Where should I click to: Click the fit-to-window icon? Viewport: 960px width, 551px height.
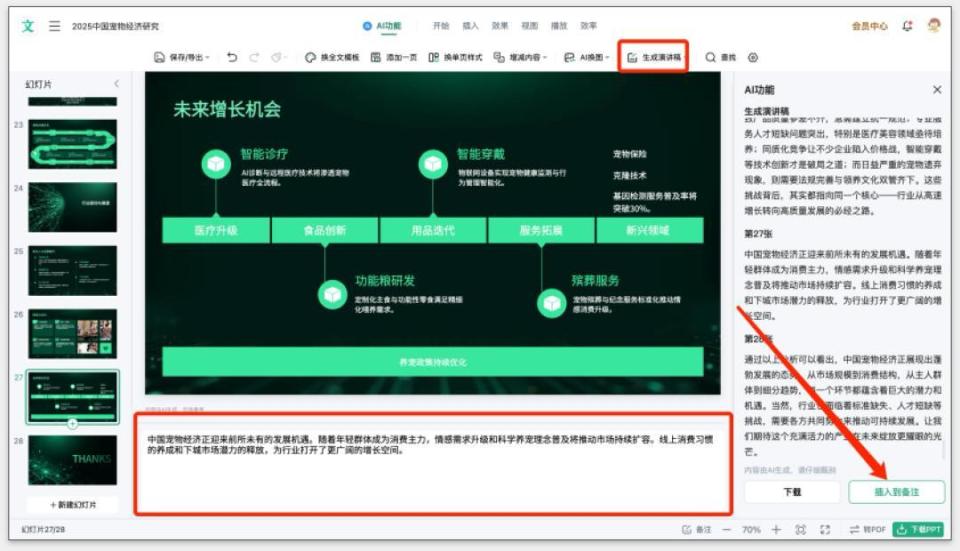[800, 530]
